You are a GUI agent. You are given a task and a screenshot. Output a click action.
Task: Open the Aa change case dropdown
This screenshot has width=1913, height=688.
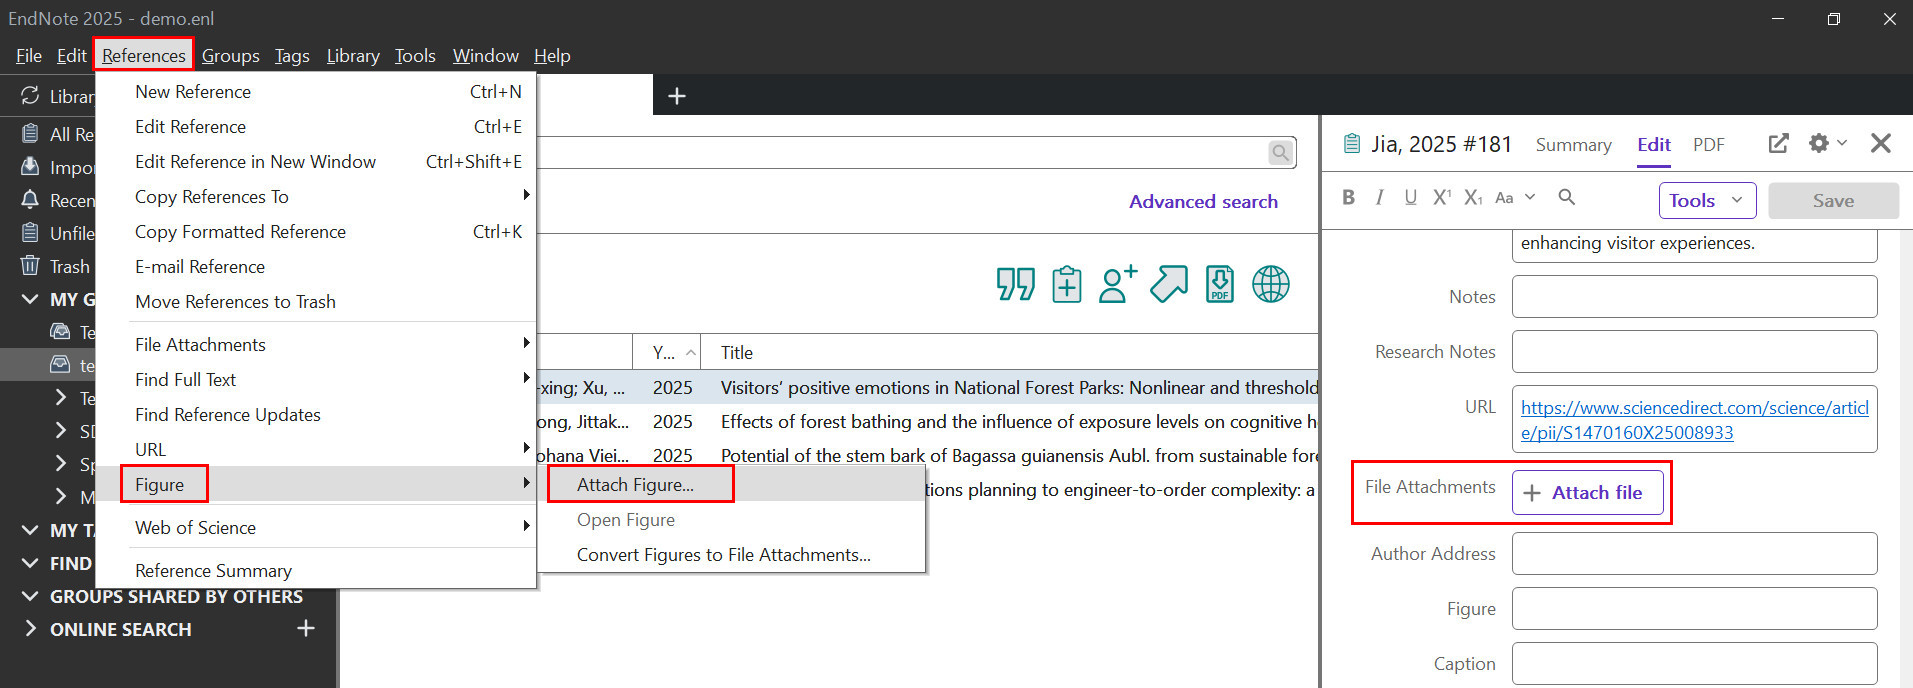point(1514,198)
